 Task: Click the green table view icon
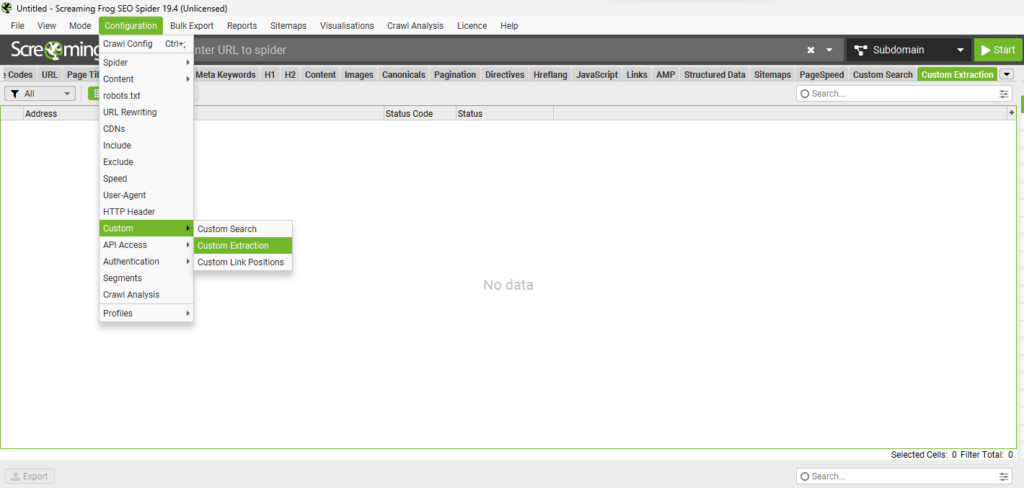[x=94, y=94]
